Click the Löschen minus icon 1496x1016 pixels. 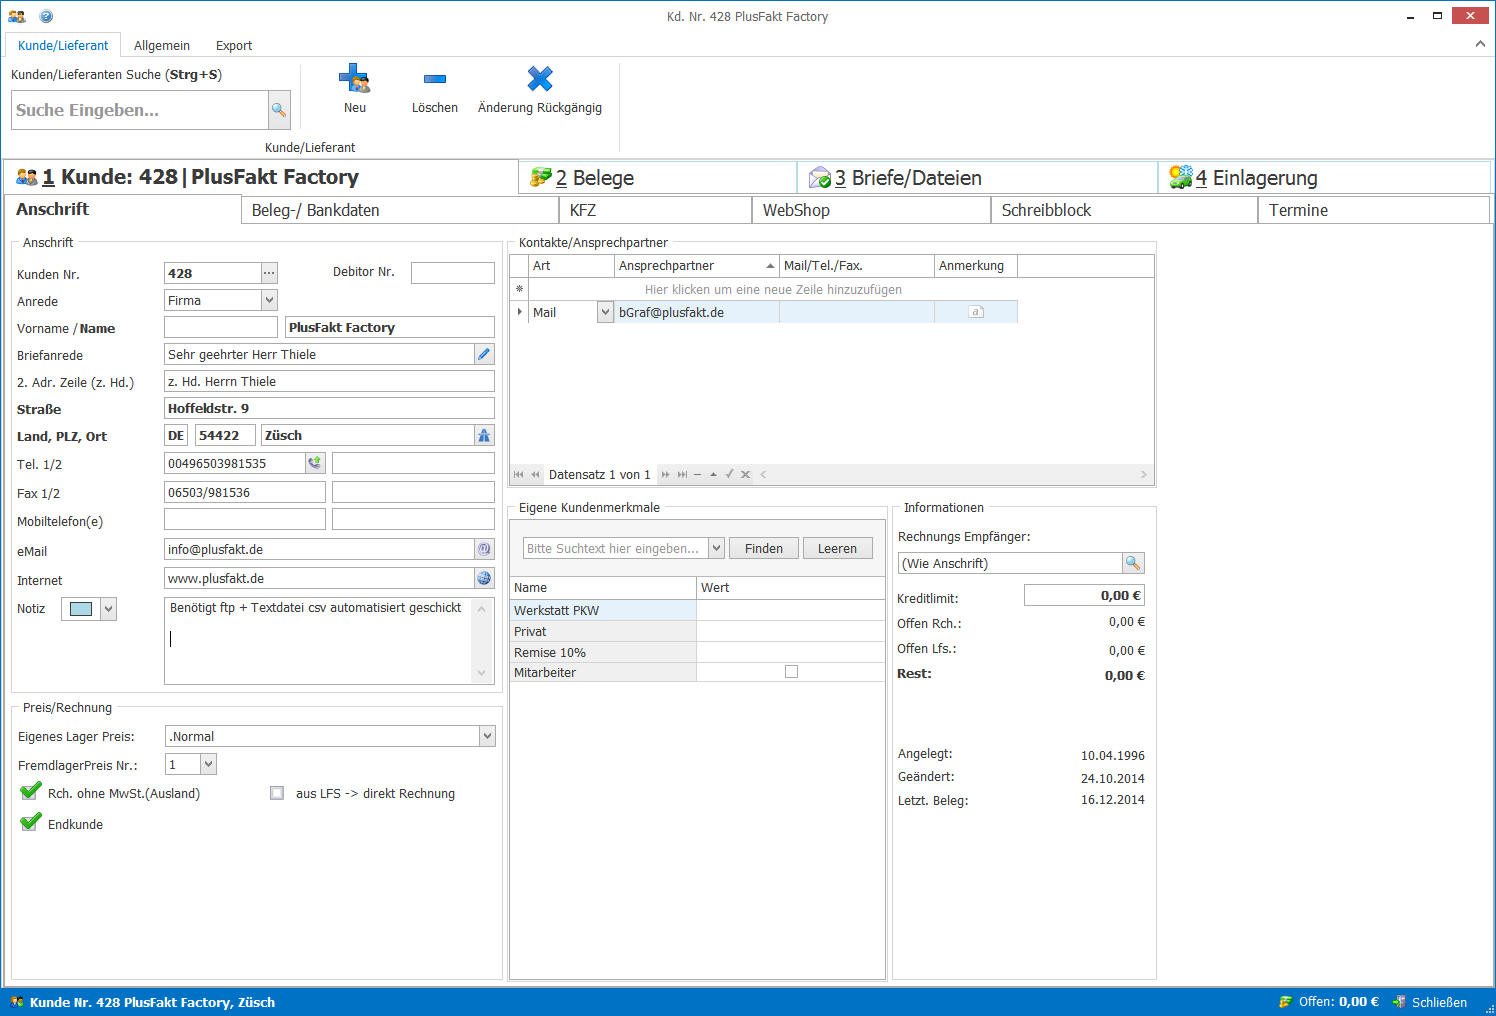click(435, 79)
